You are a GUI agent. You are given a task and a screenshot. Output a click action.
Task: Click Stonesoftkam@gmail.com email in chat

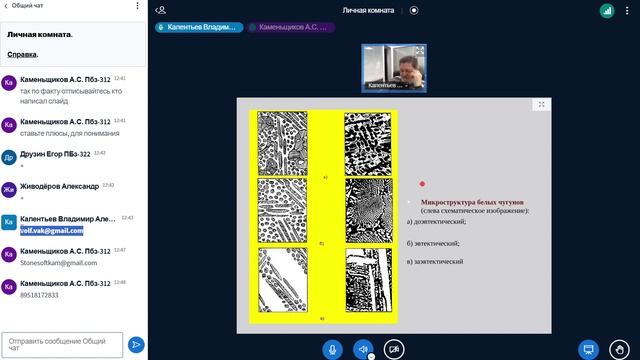59,263
